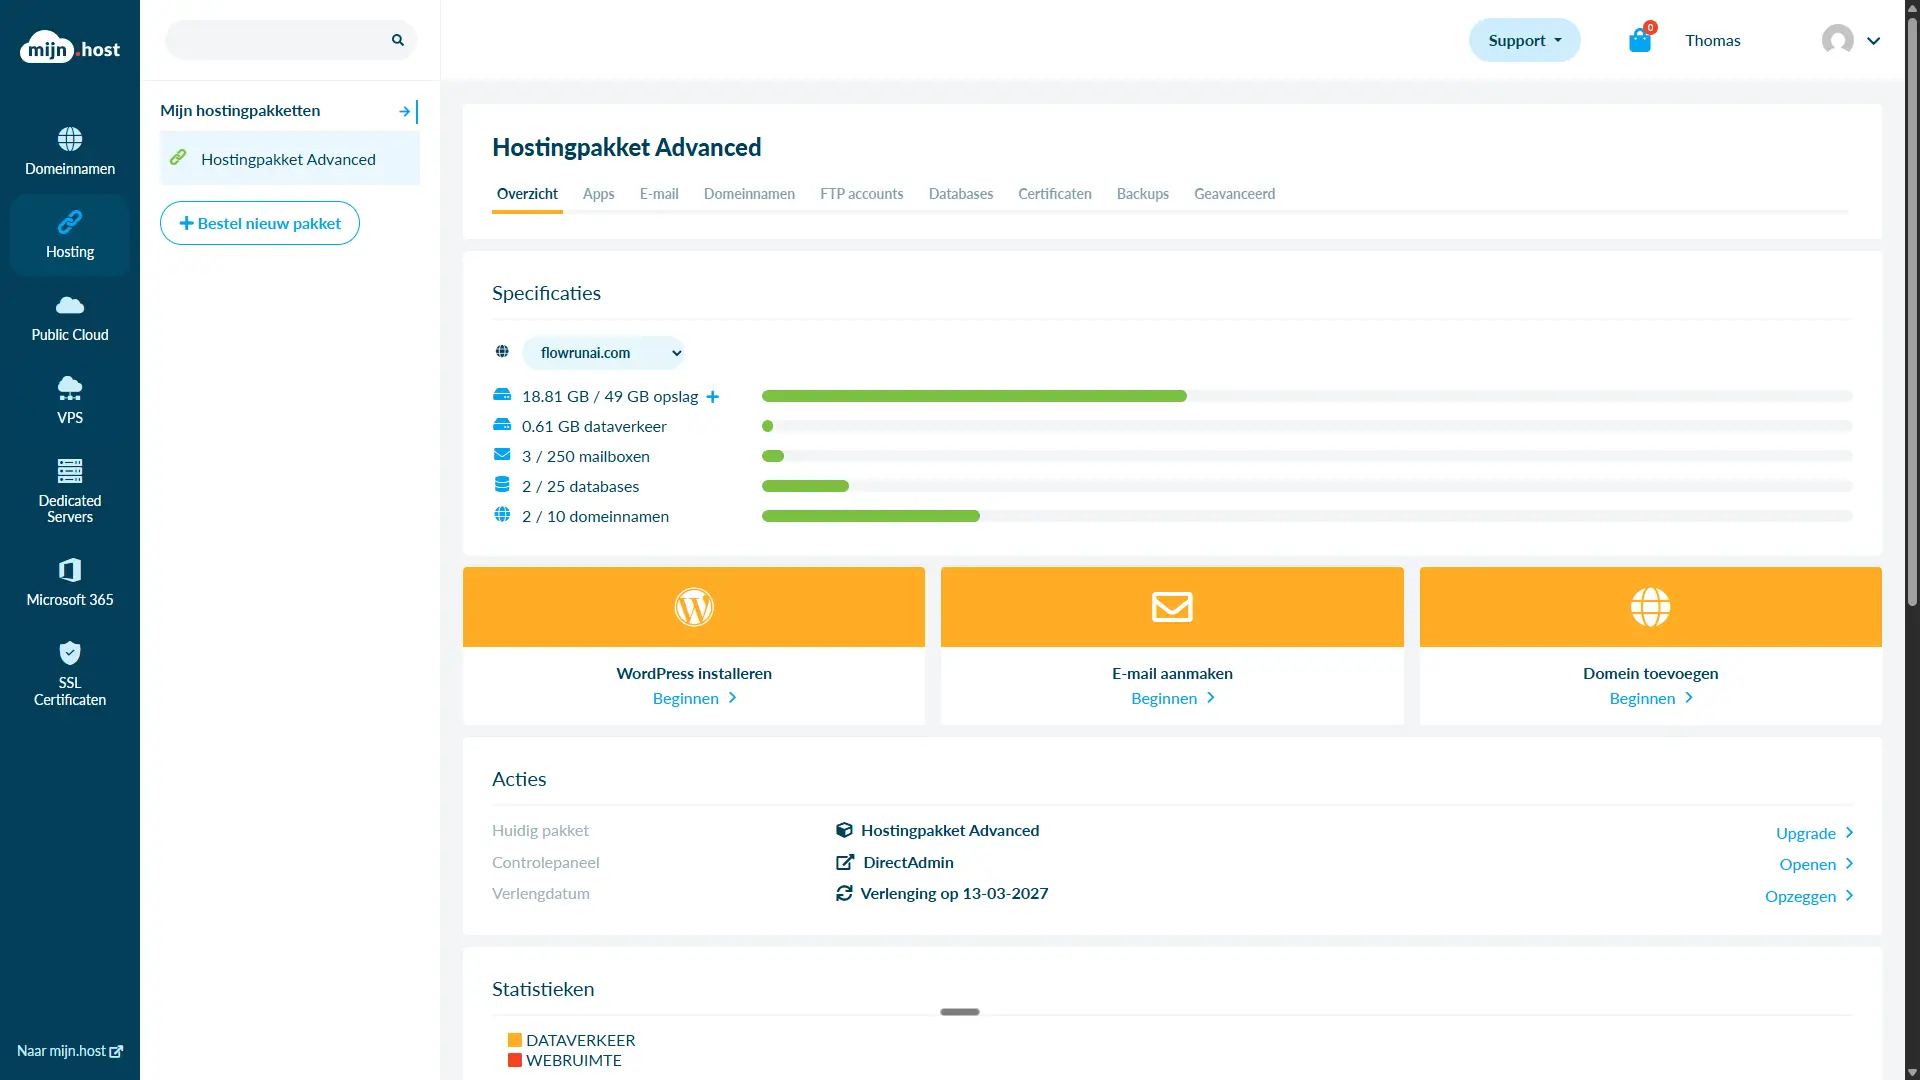Click the search magnifier icon

click(398, 40)
